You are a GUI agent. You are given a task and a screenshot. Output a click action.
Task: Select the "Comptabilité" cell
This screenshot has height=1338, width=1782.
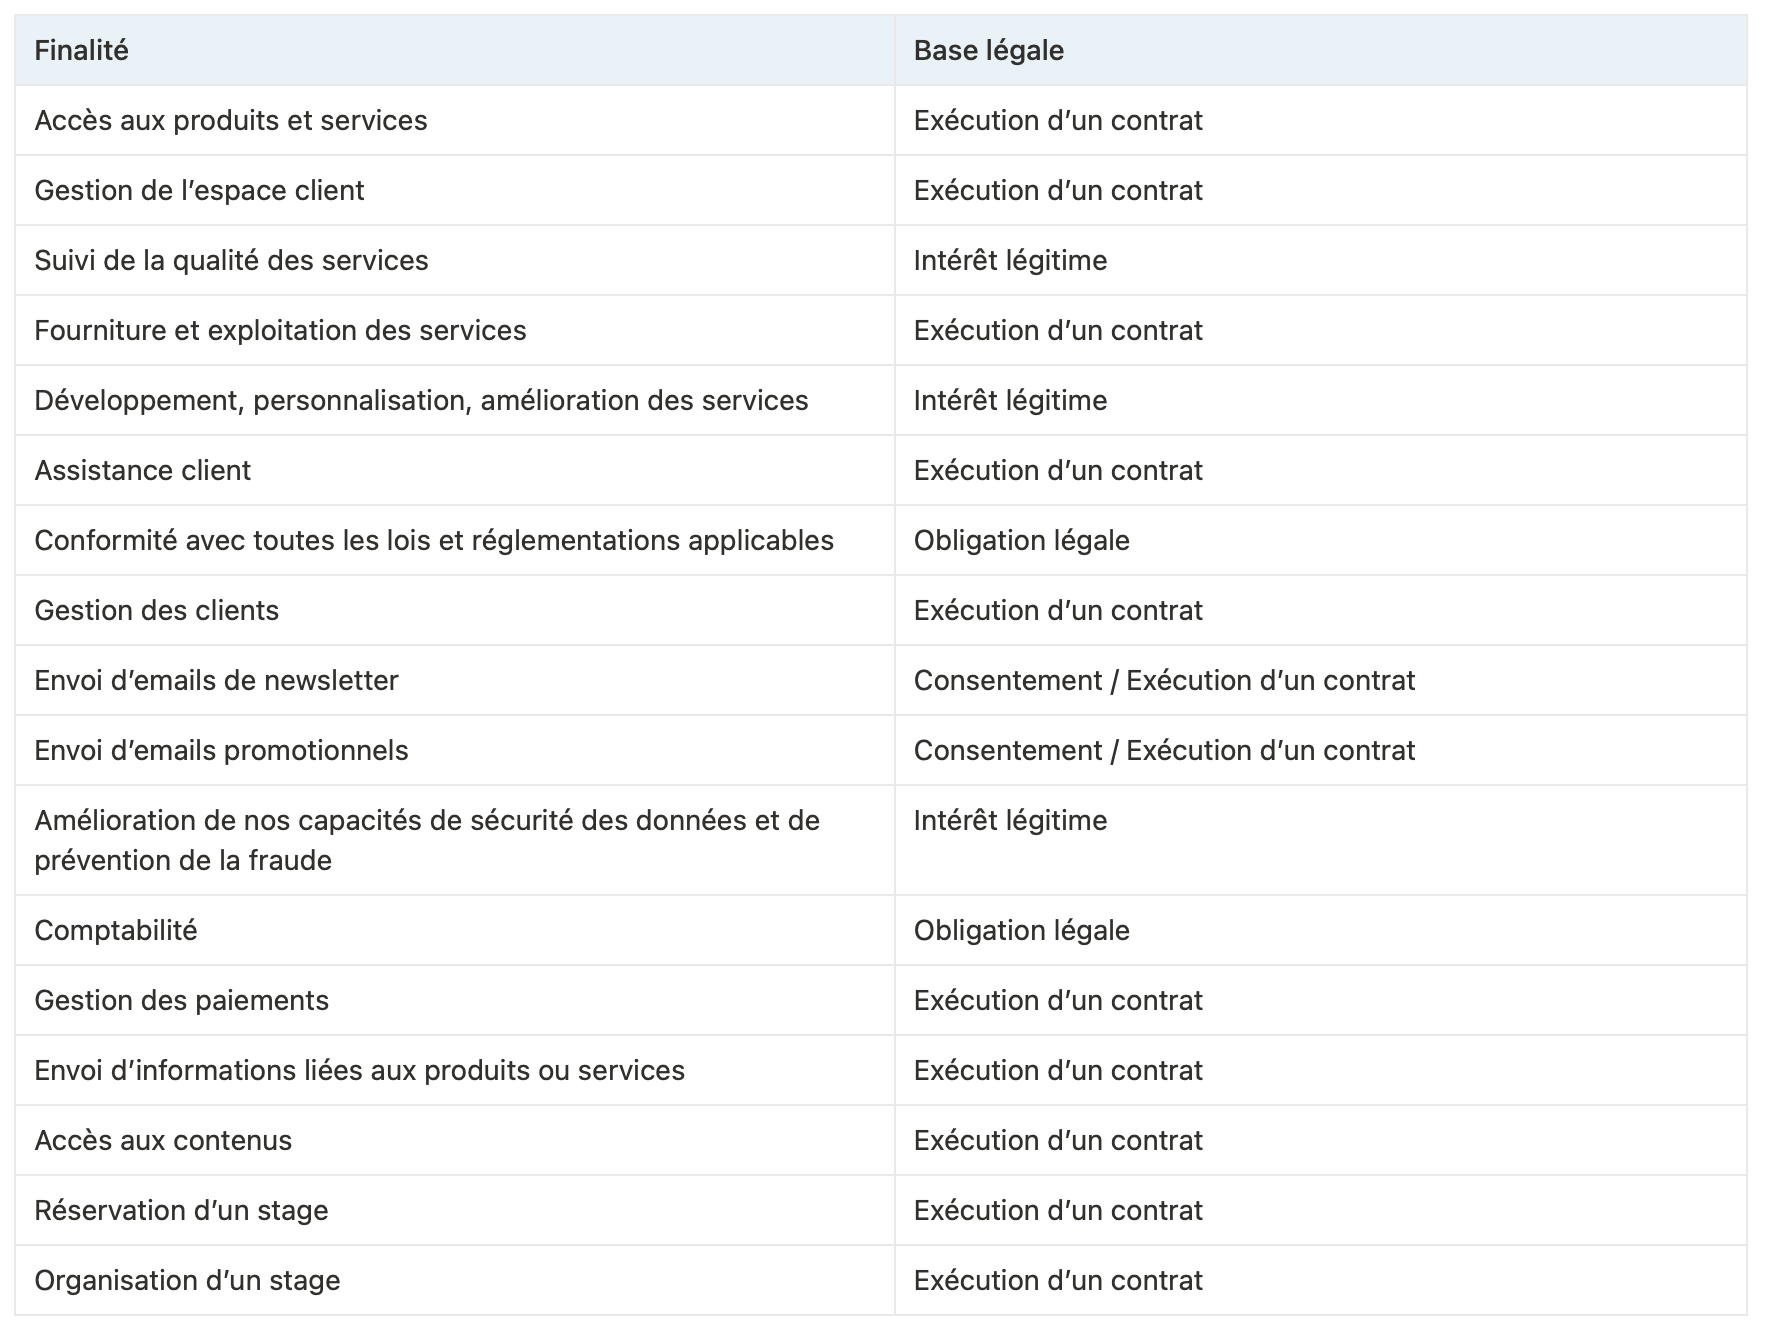(116, 931)
